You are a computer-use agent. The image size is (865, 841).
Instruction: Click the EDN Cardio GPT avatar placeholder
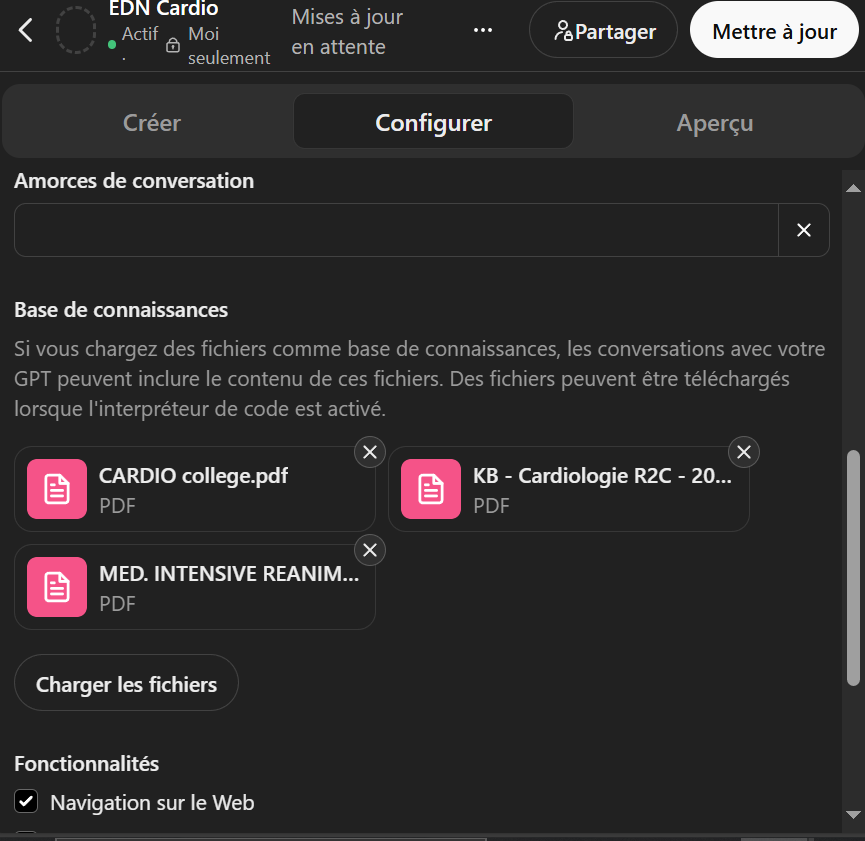pyautogui.click(x=76, y=30)
